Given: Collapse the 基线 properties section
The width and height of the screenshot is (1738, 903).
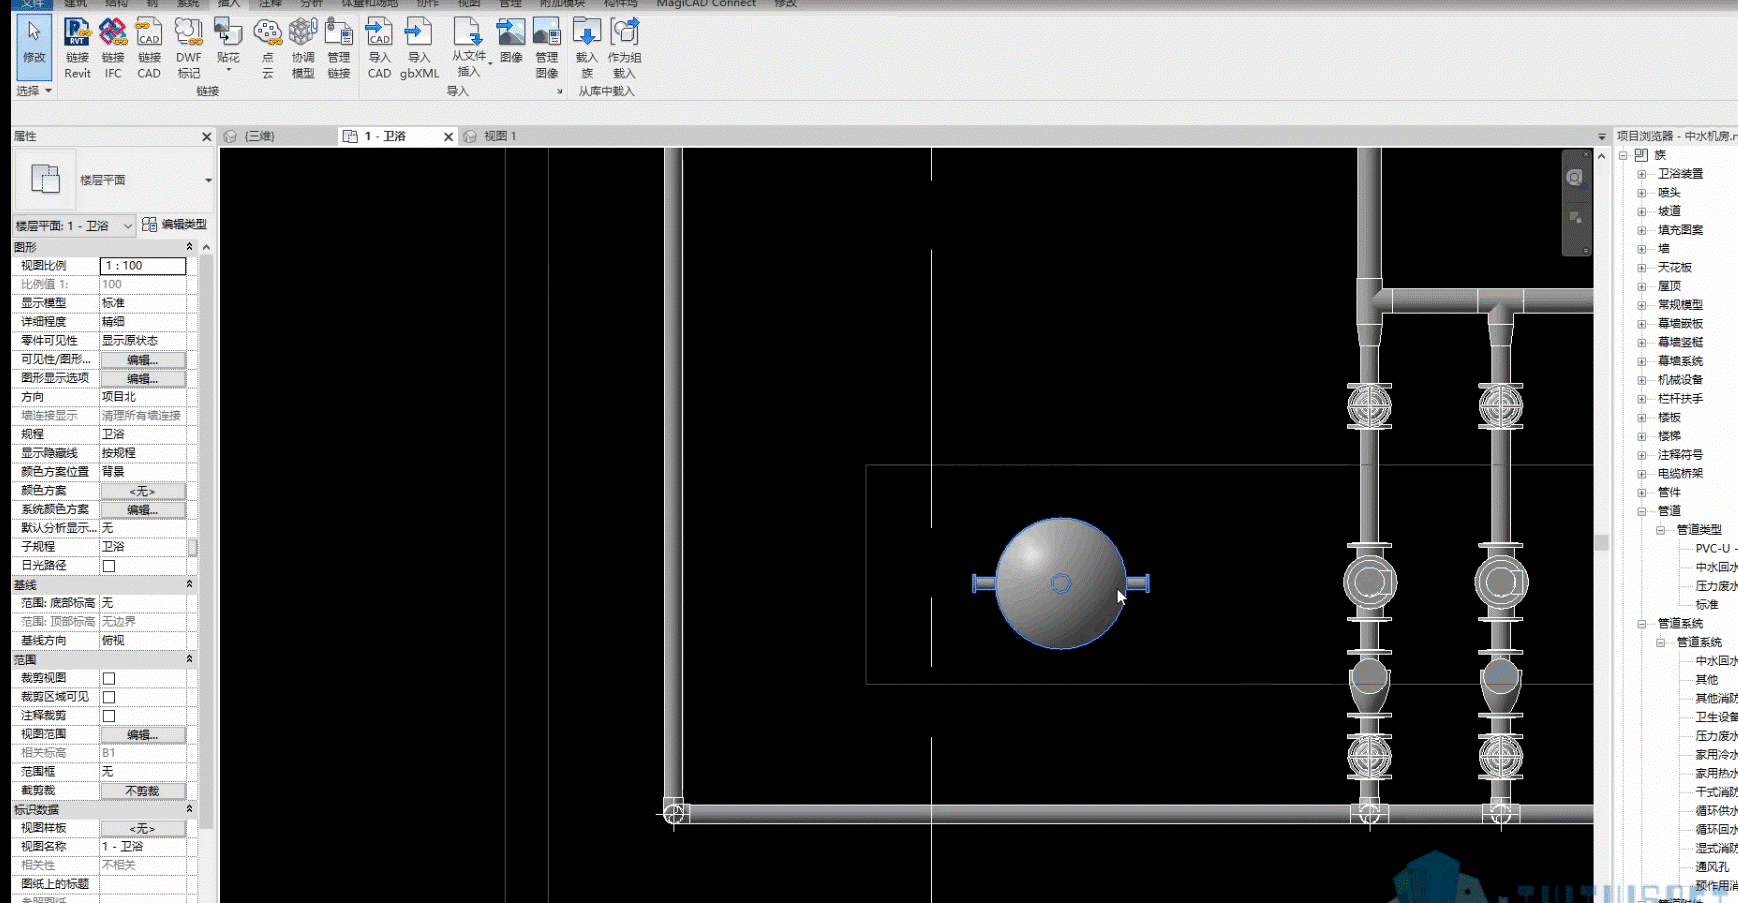Looking at the screenshot, I should 189,585.
